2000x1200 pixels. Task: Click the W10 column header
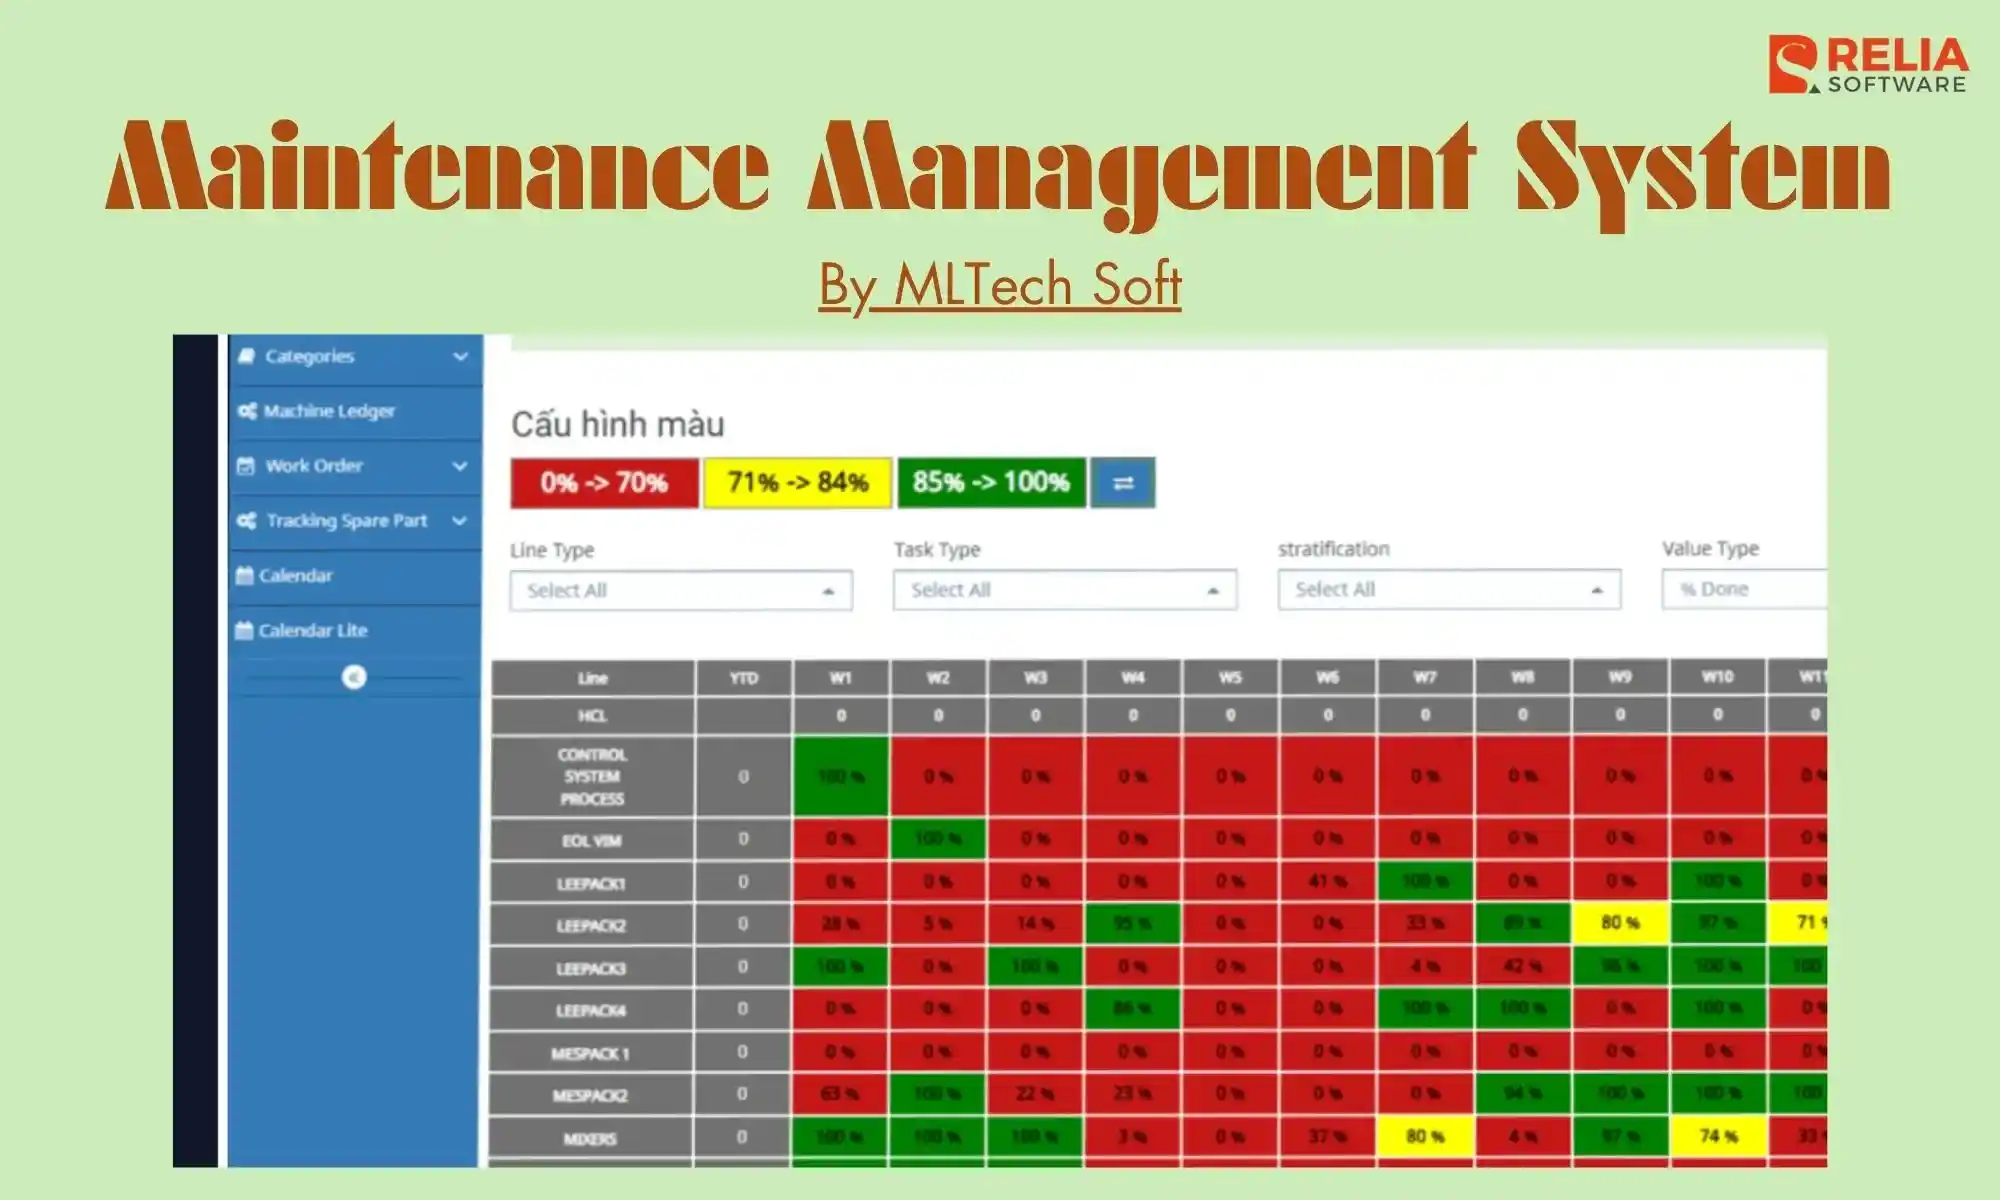pyautogui.click(x=1718, y=678)
